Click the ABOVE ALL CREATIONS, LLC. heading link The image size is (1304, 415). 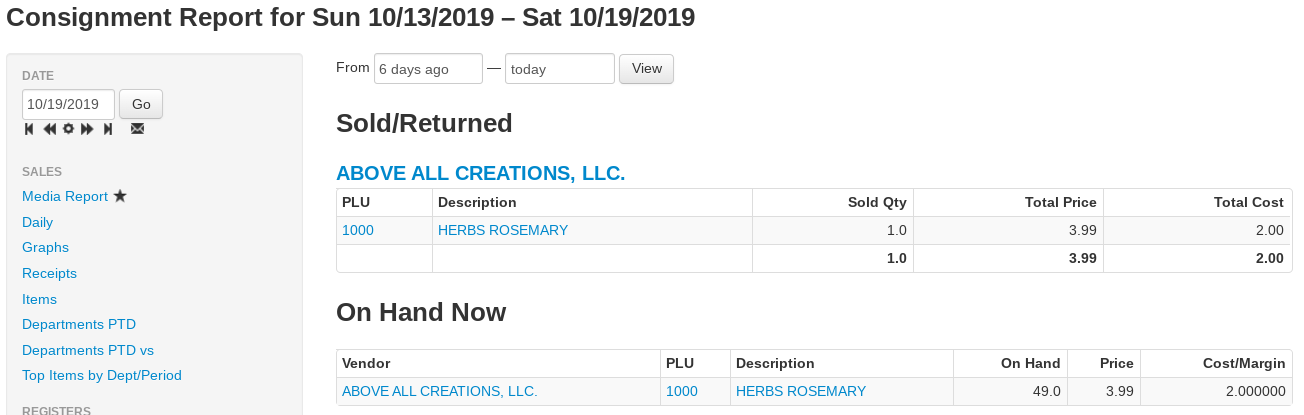click(x=480, y=173)
